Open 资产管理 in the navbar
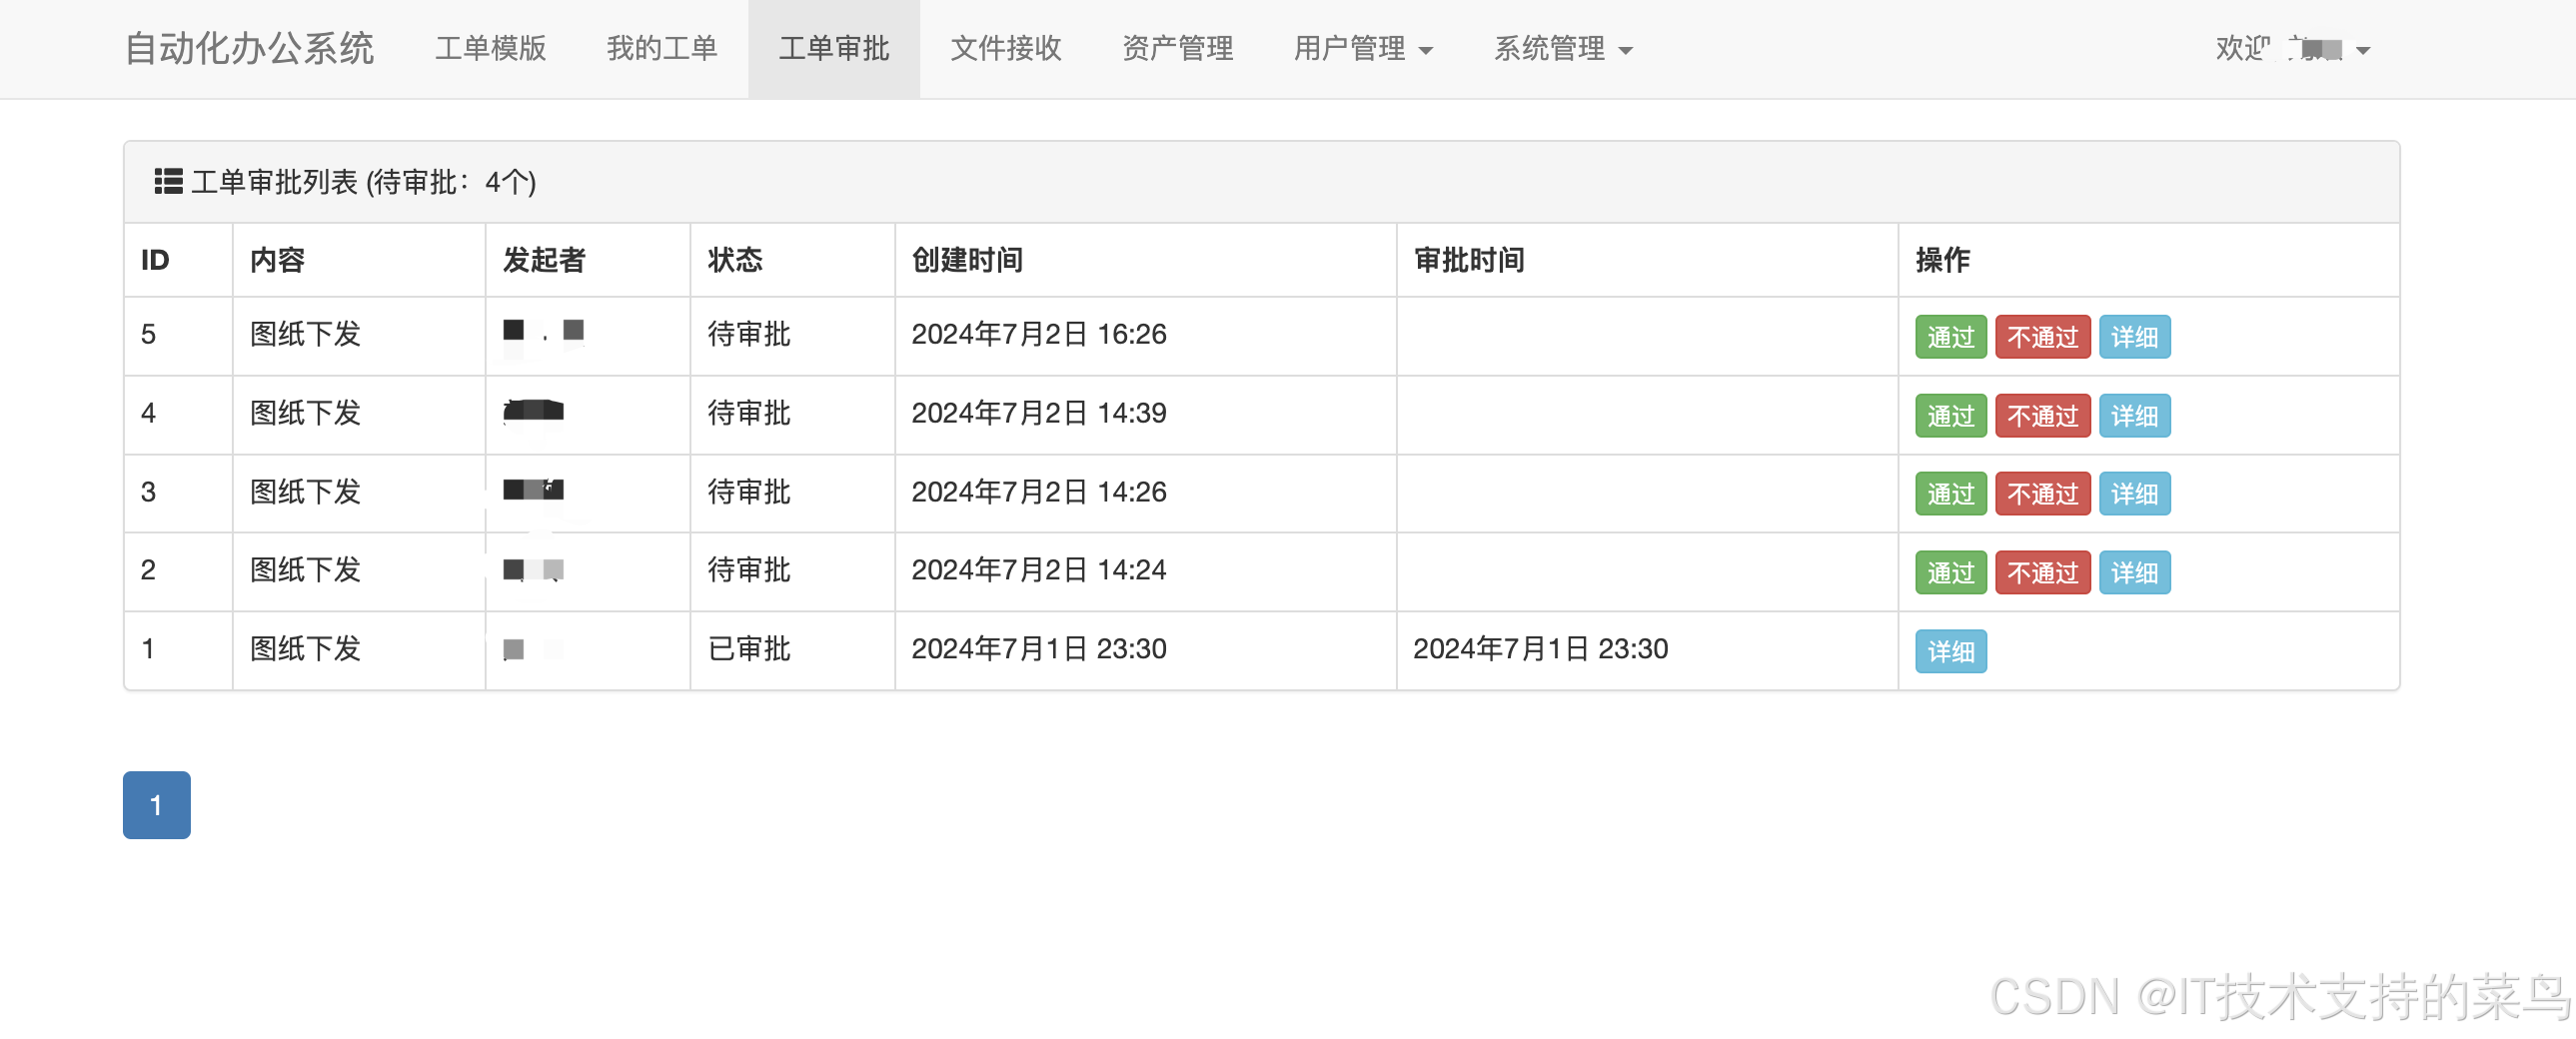Viewport: 2576px width, 1039px height. (x=1177, y=49)
